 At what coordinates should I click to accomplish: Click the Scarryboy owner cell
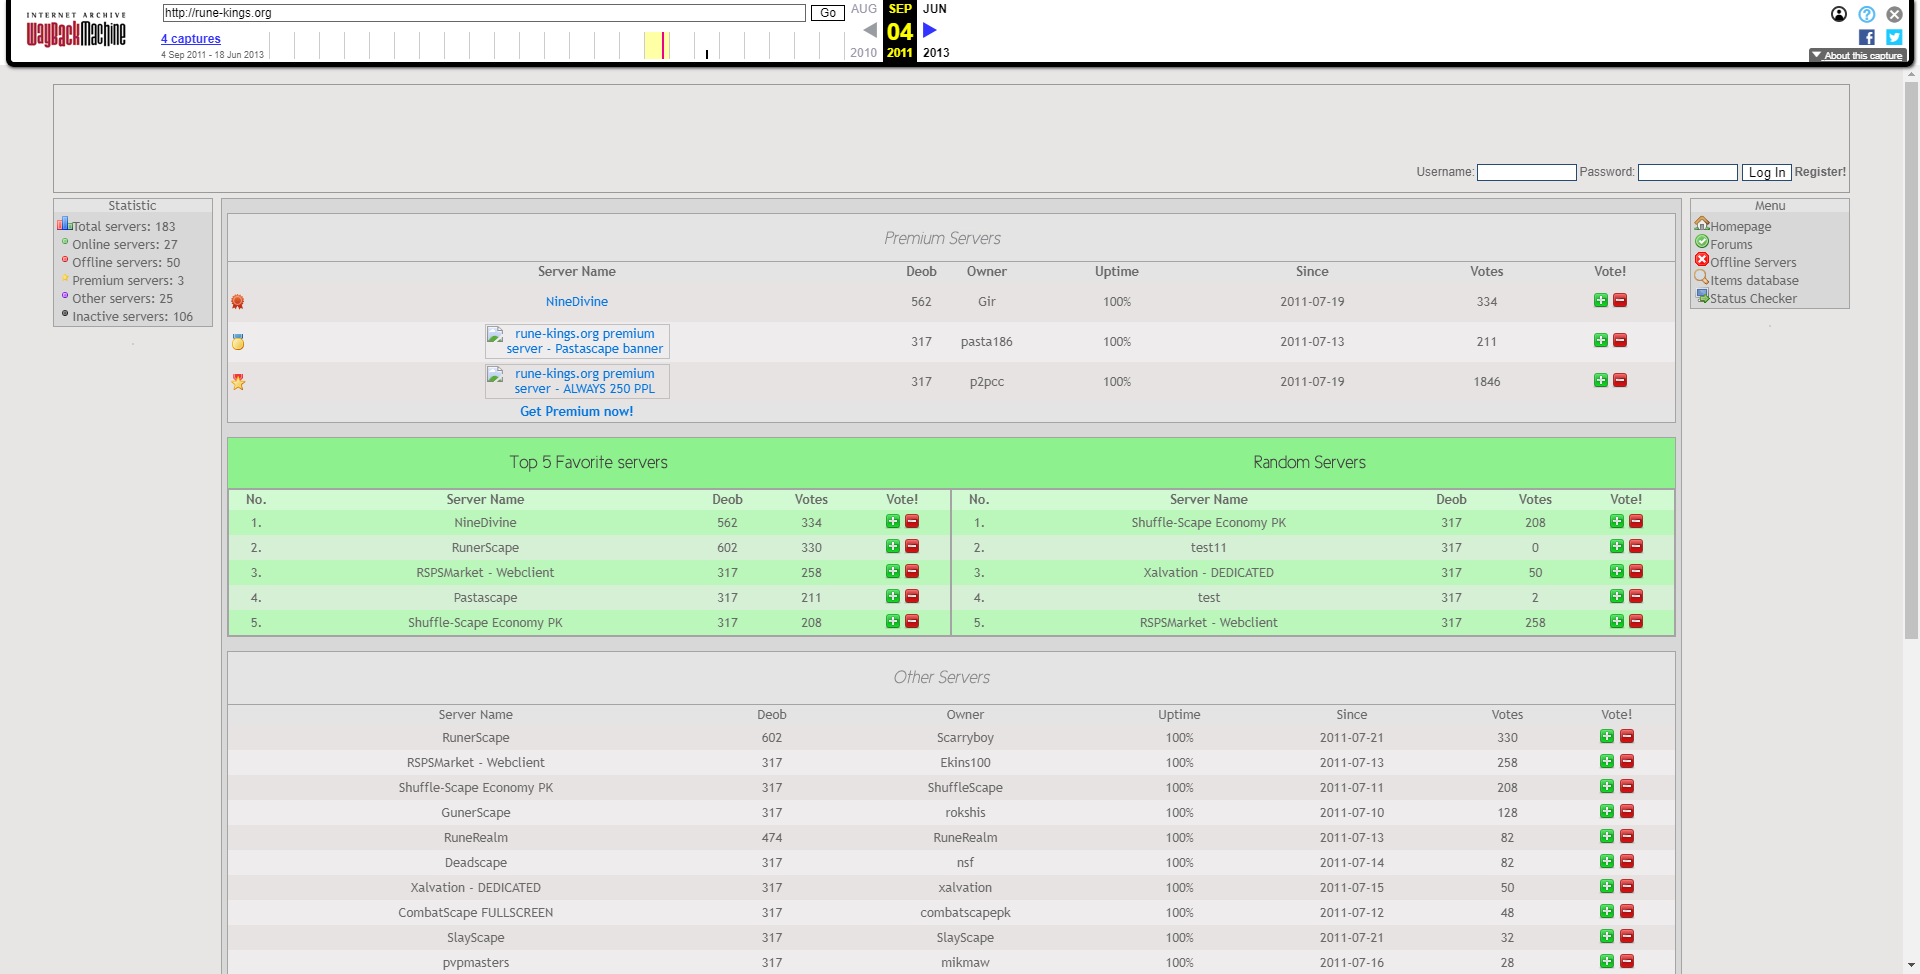pos(965,737)
